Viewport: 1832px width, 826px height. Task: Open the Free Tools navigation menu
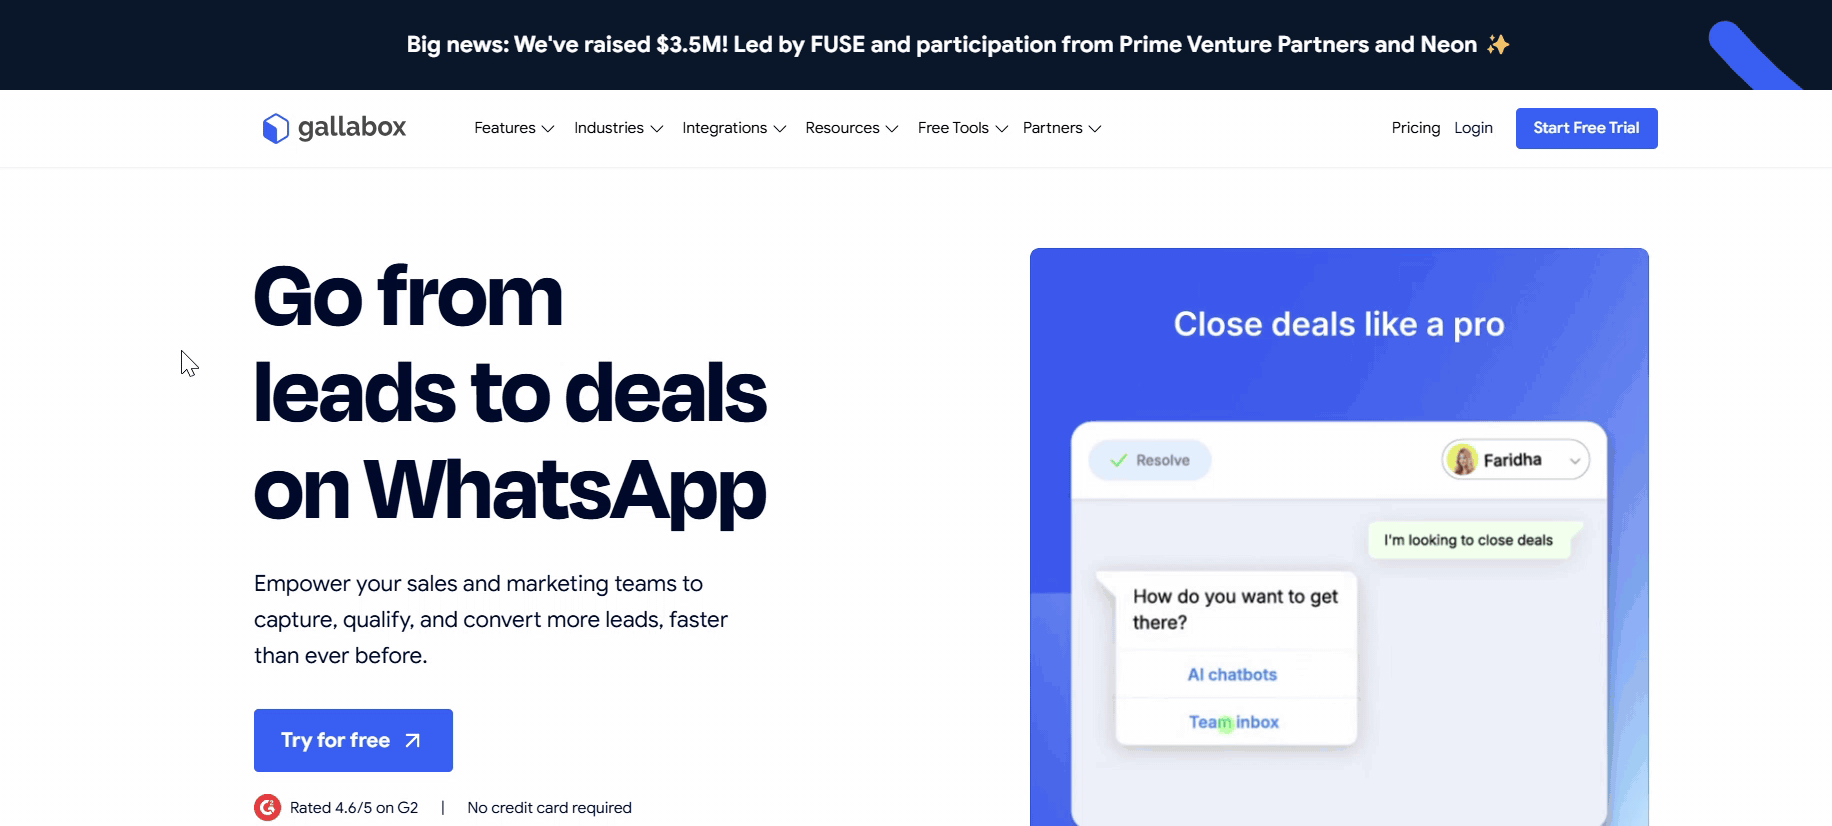[x=962, y=128]
